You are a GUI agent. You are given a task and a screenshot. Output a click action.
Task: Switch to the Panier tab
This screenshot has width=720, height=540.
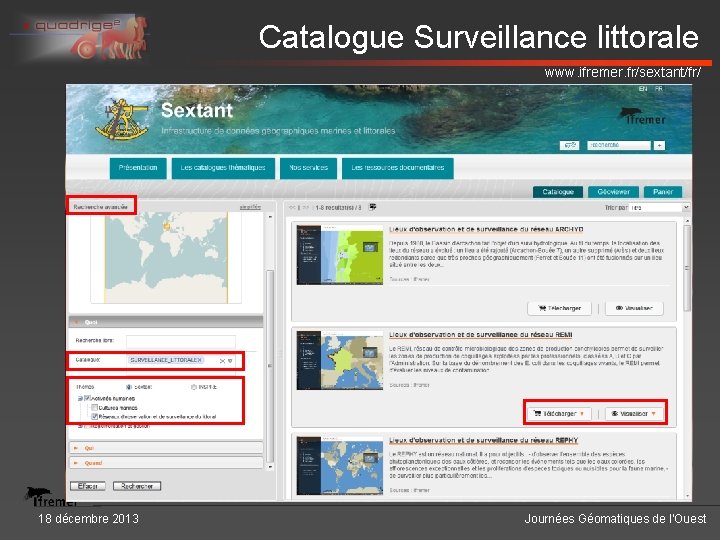click(663, 191)
